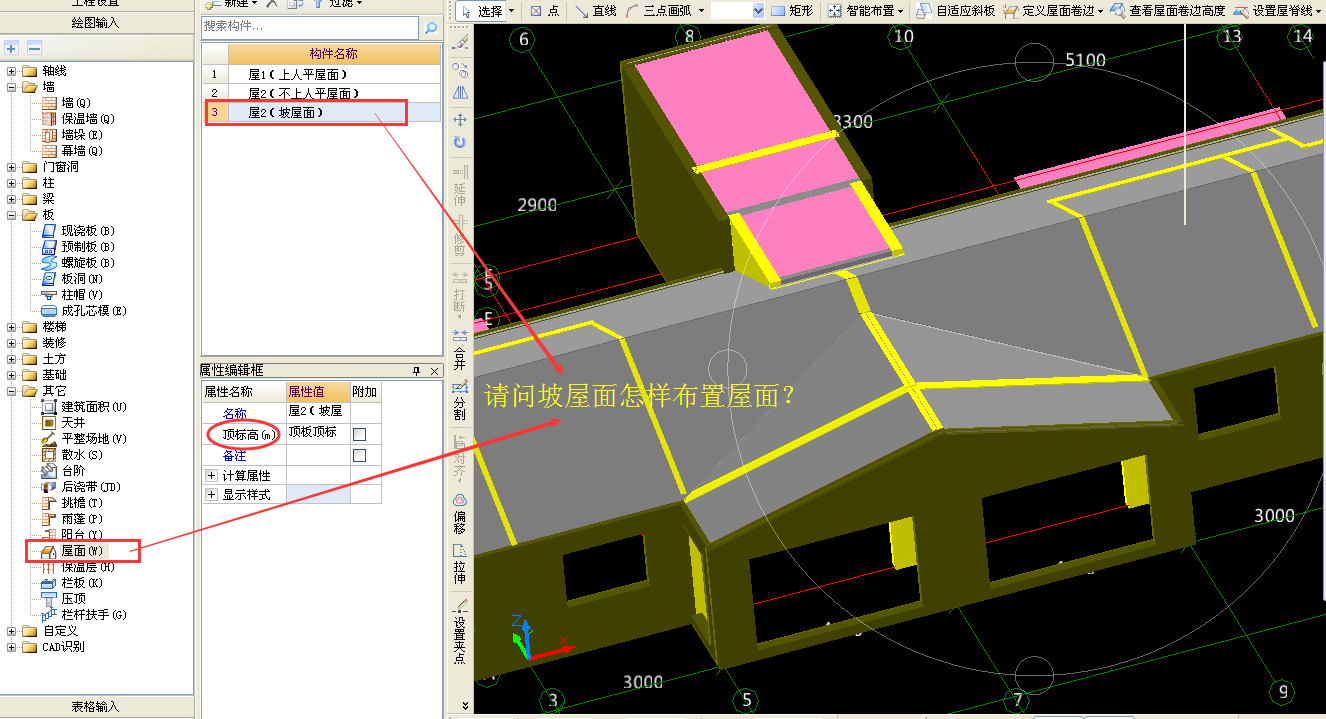The width and height of the screenshot is (1326, 719).
Task: Expand the 显示样式 property group
Action: [211, 495]
